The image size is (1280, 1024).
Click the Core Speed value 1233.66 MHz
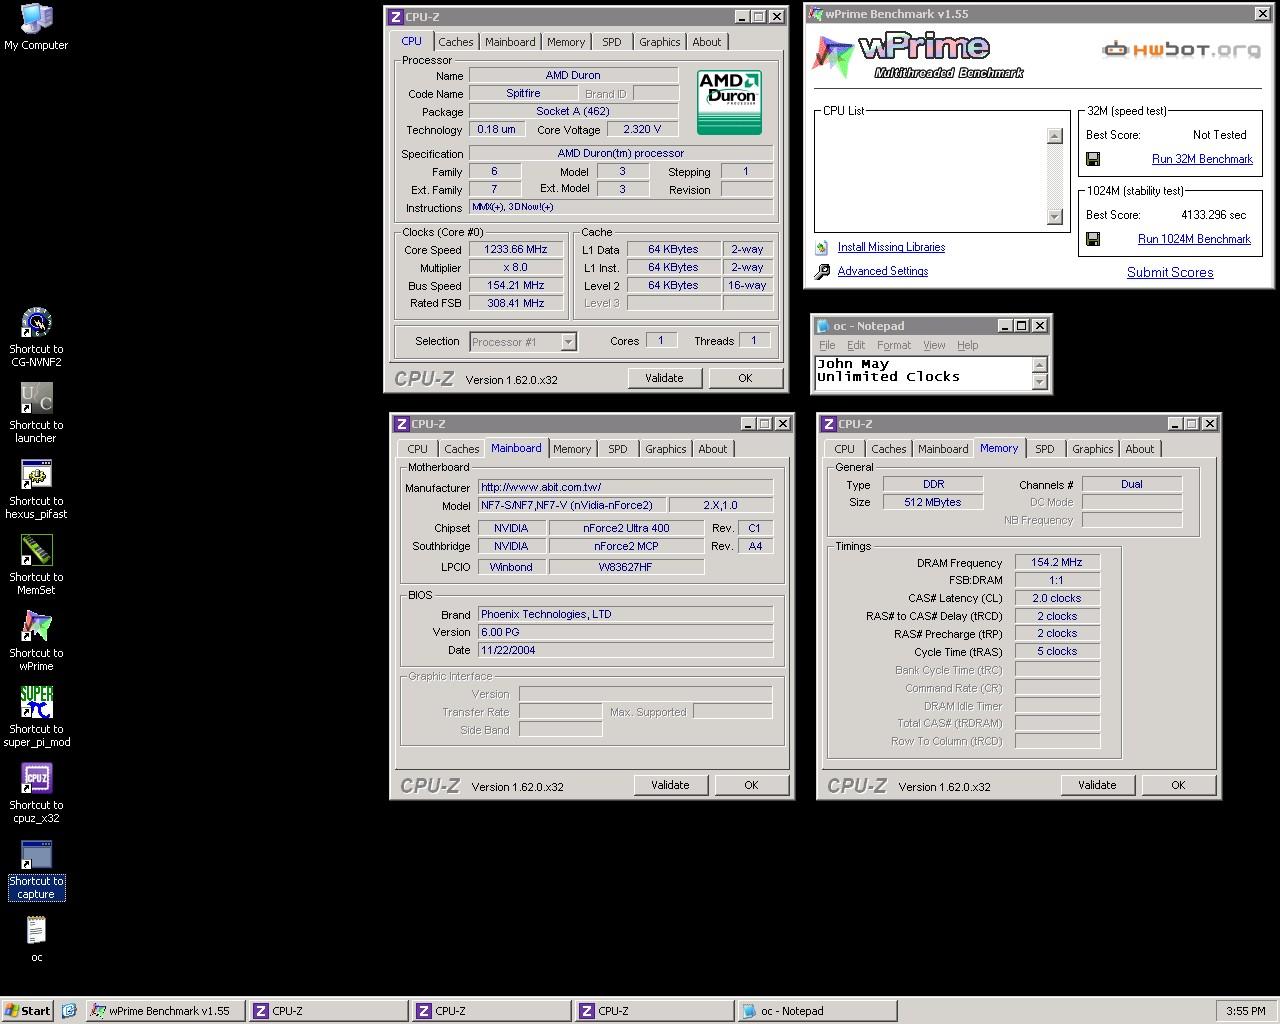[x=516, y=250]
